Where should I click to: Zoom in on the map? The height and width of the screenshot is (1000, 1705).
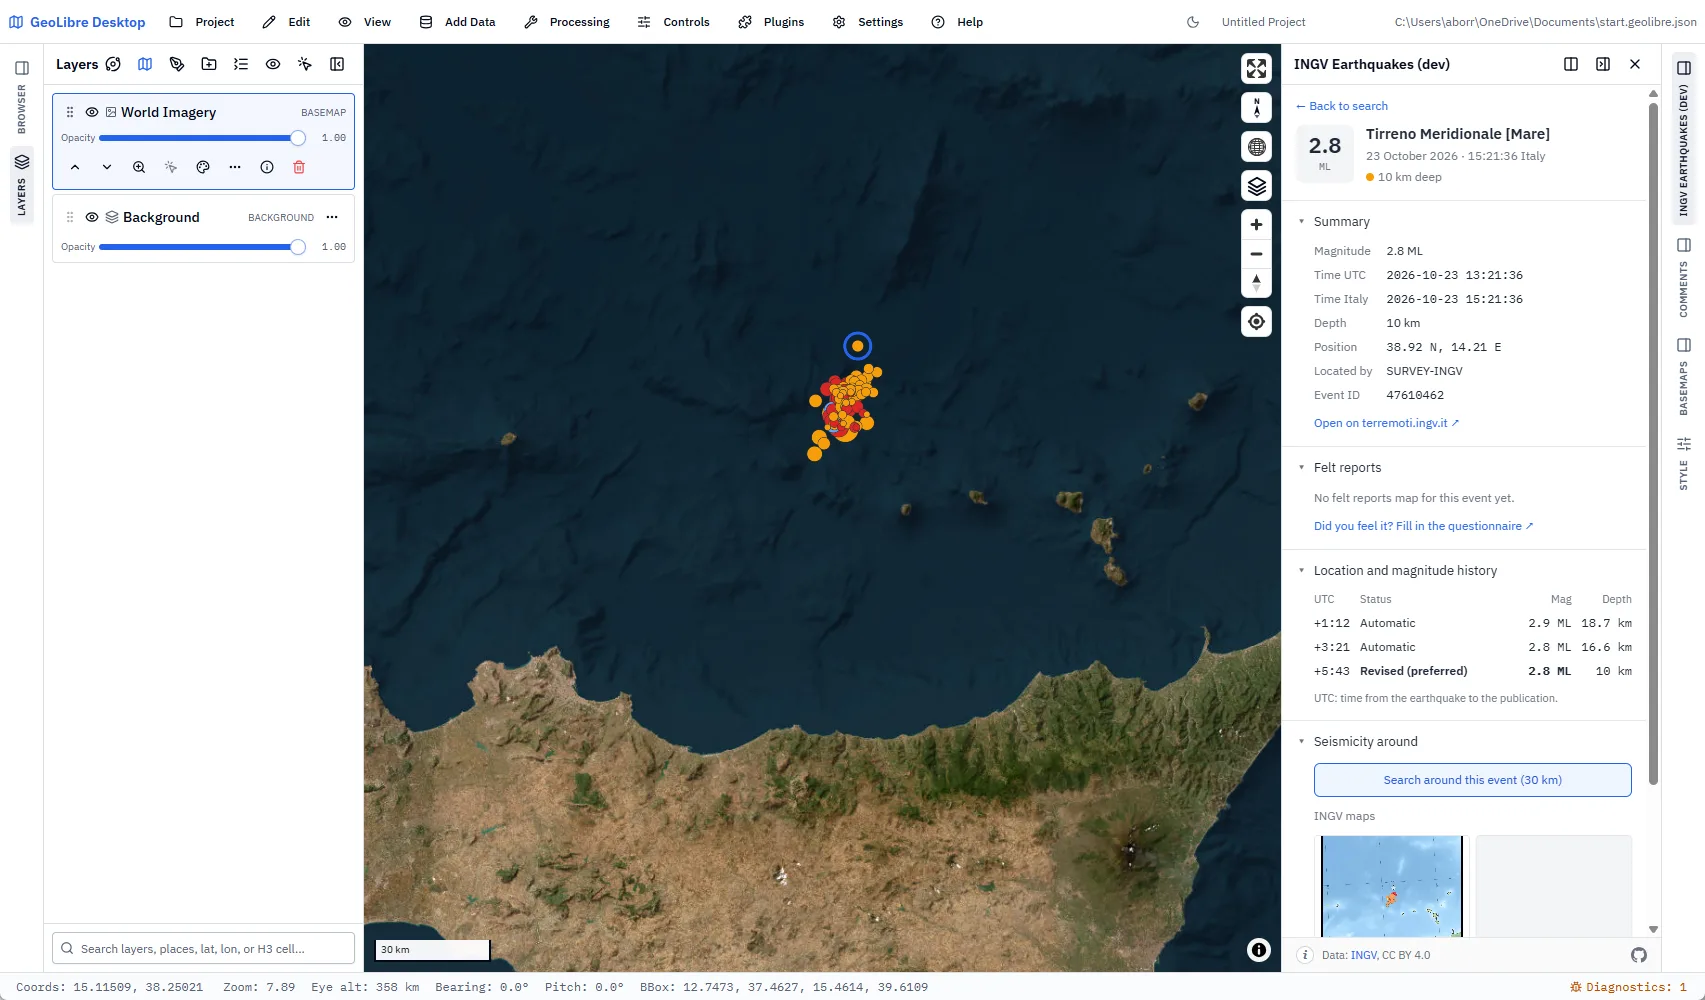1256,225
